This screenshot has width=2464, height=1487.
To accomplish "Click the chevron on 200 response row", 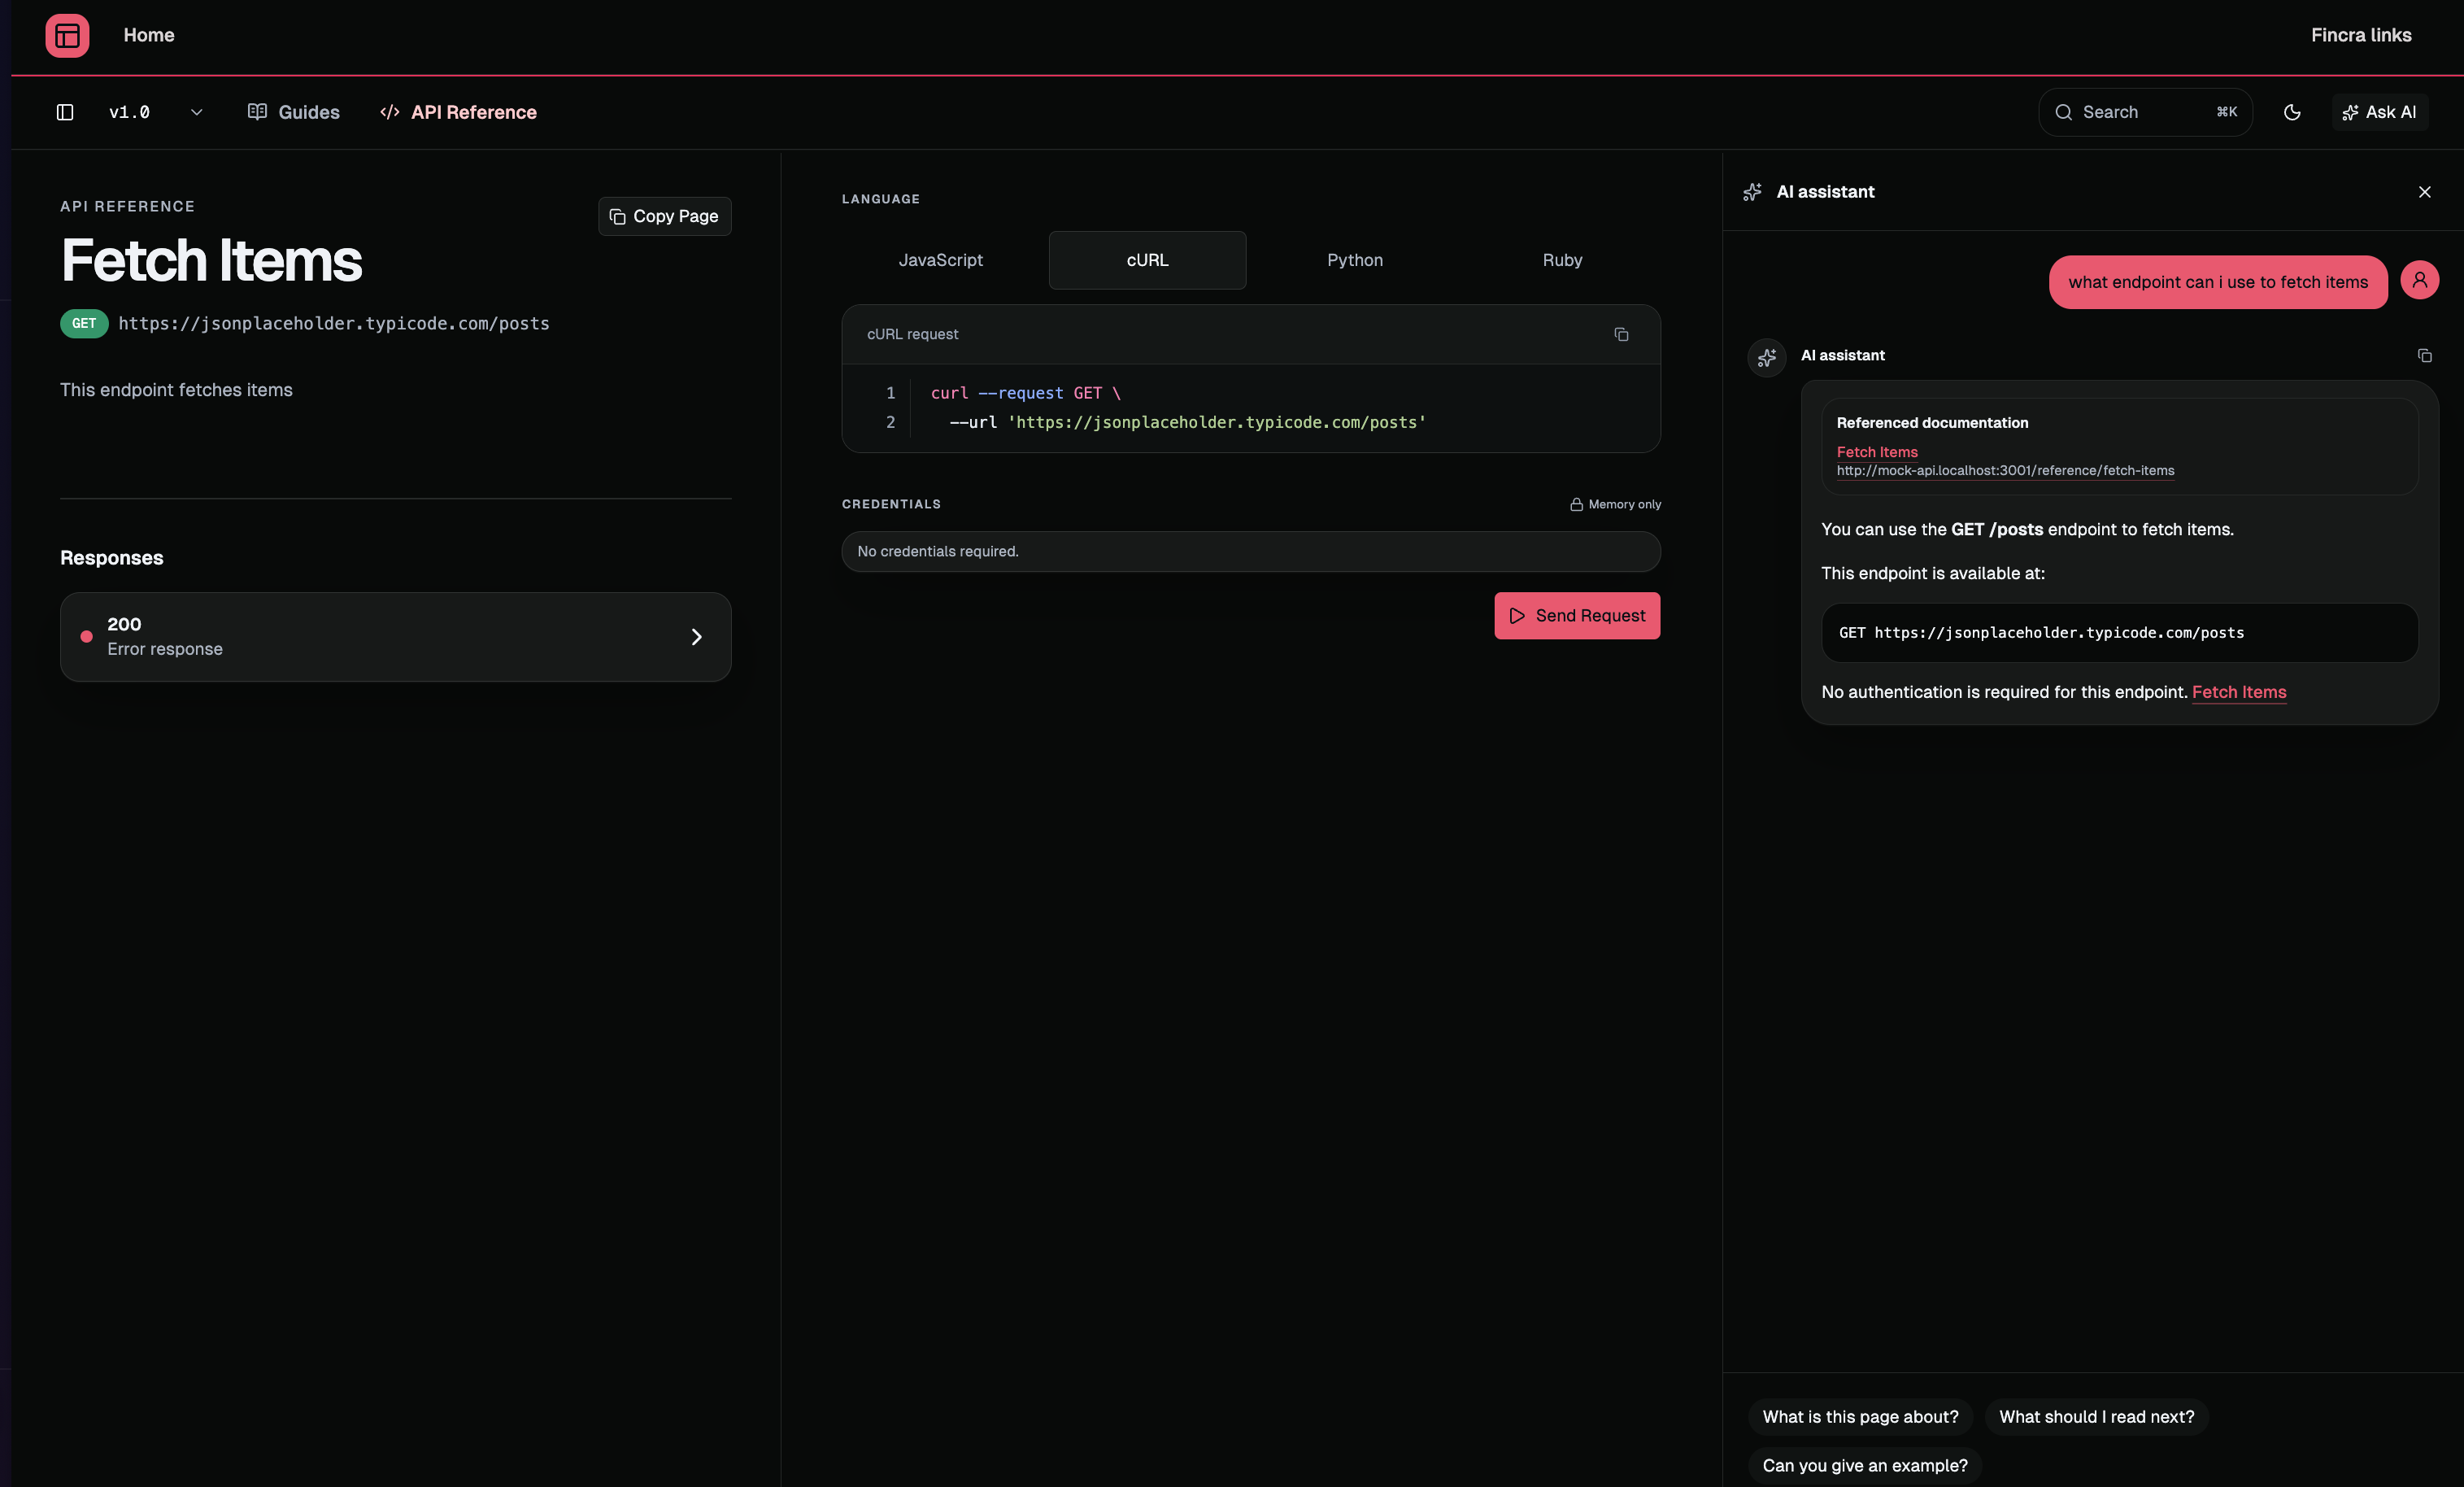I will 697,637.
